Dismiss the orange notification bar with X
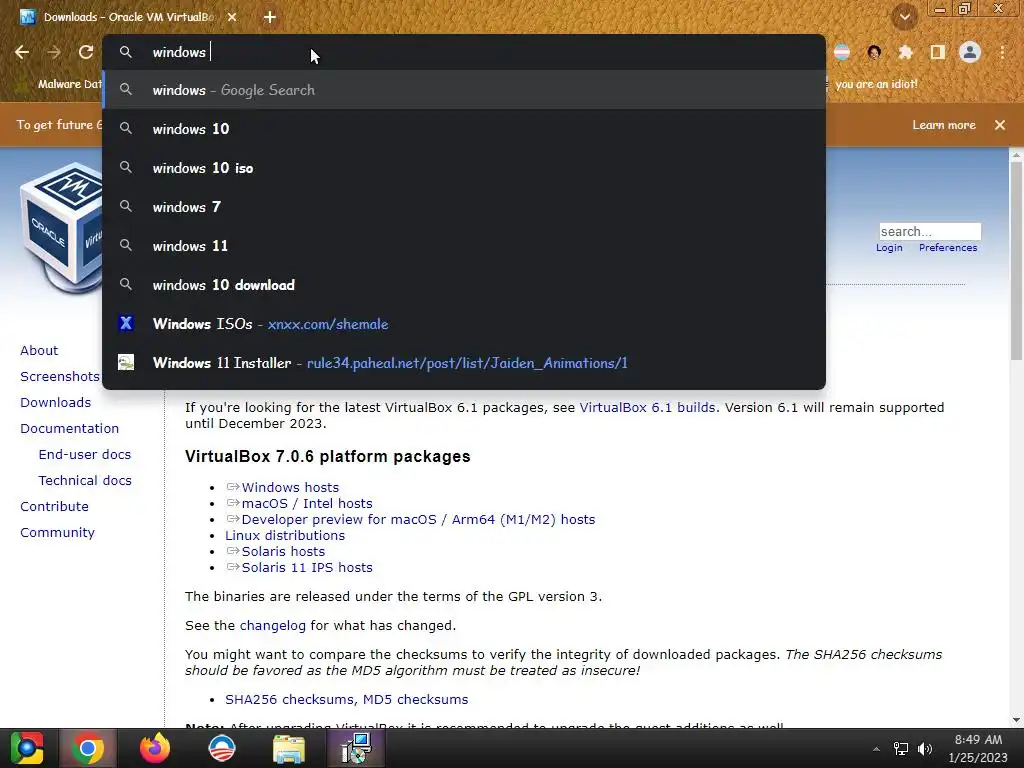 (x=1000, y=125)
